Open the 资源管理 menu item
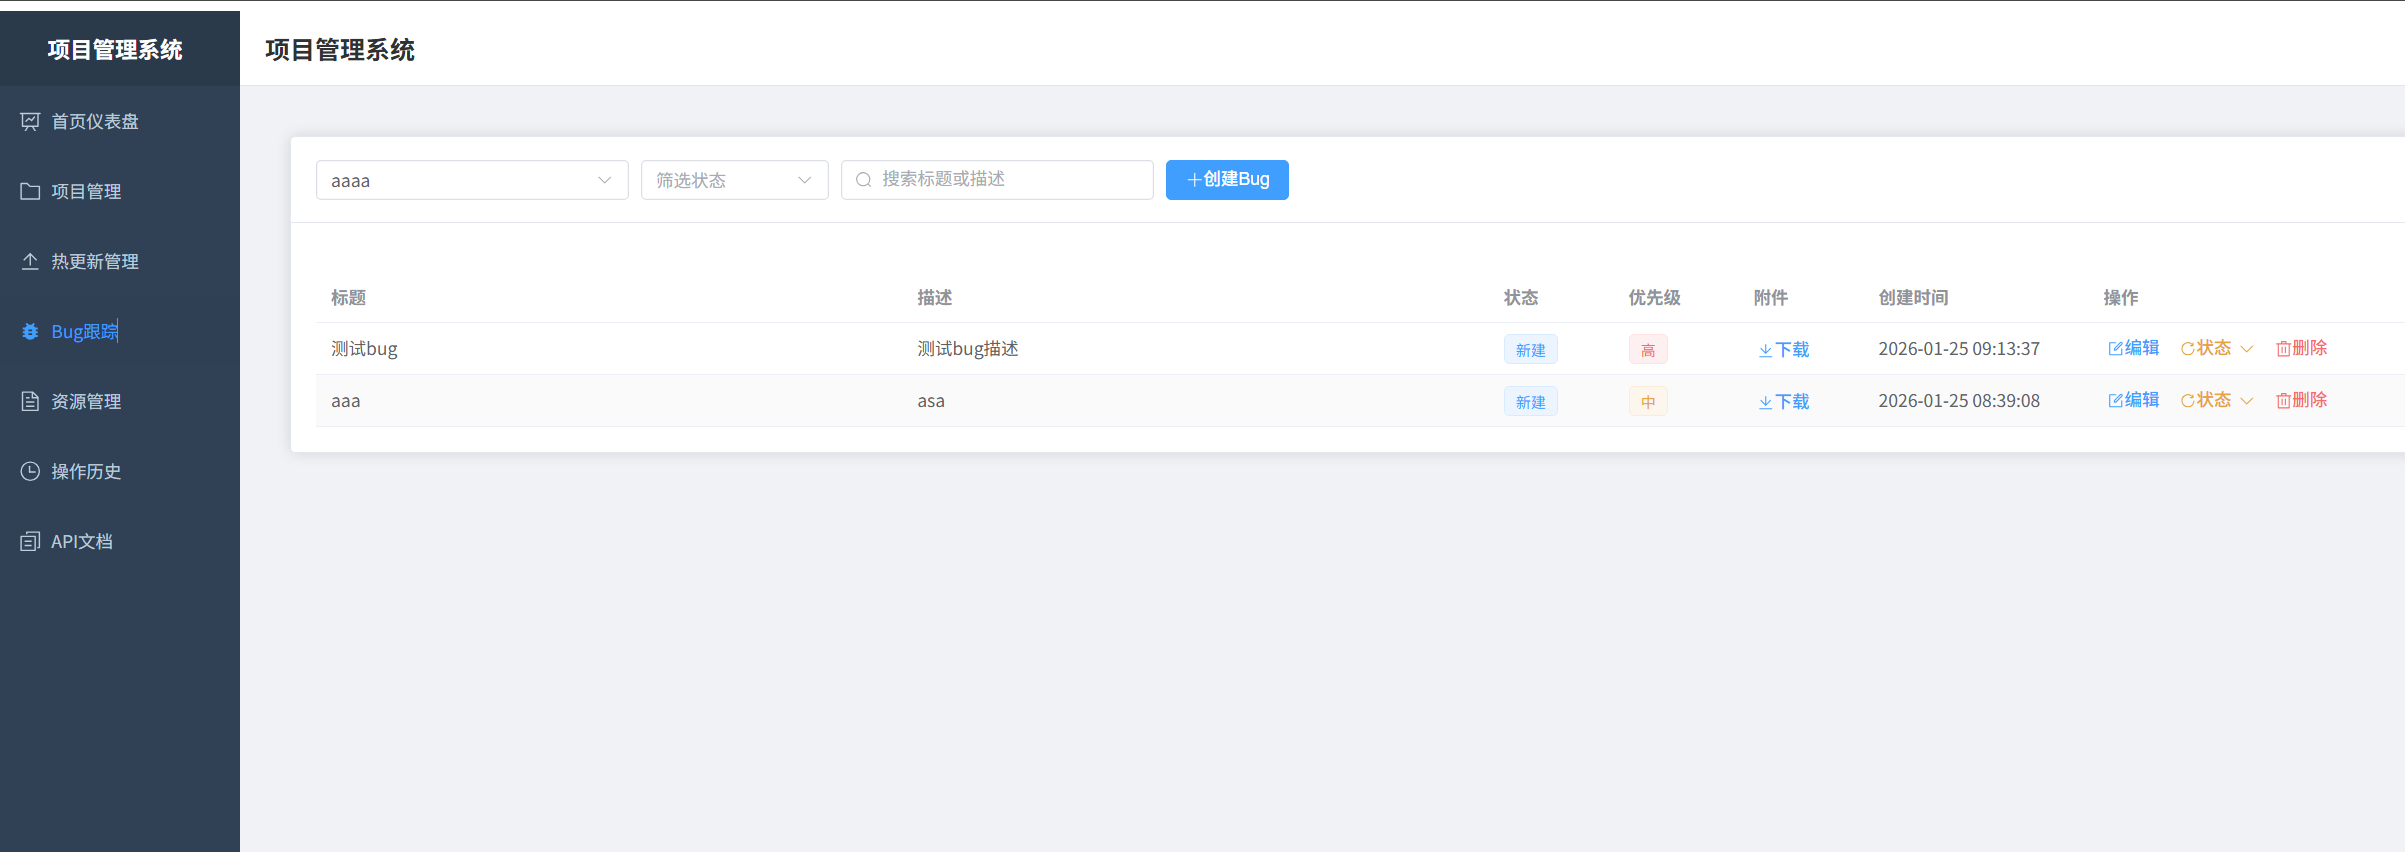 tap(86, 401)
